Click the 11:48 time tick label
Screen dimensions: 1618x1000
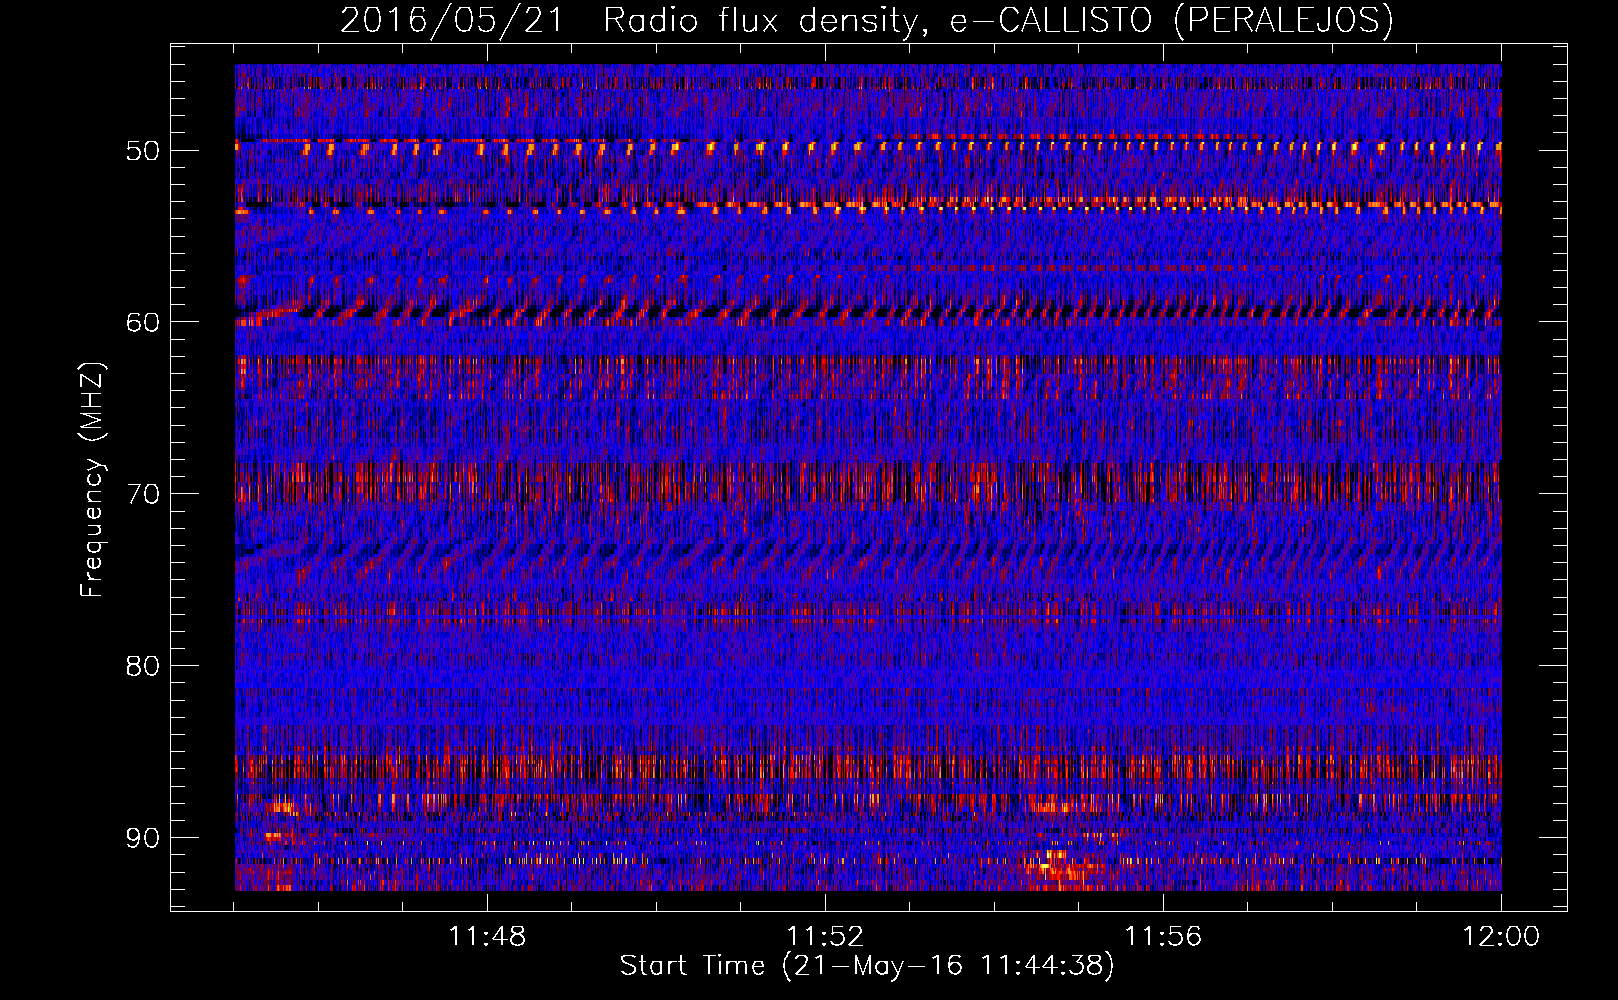487,937
